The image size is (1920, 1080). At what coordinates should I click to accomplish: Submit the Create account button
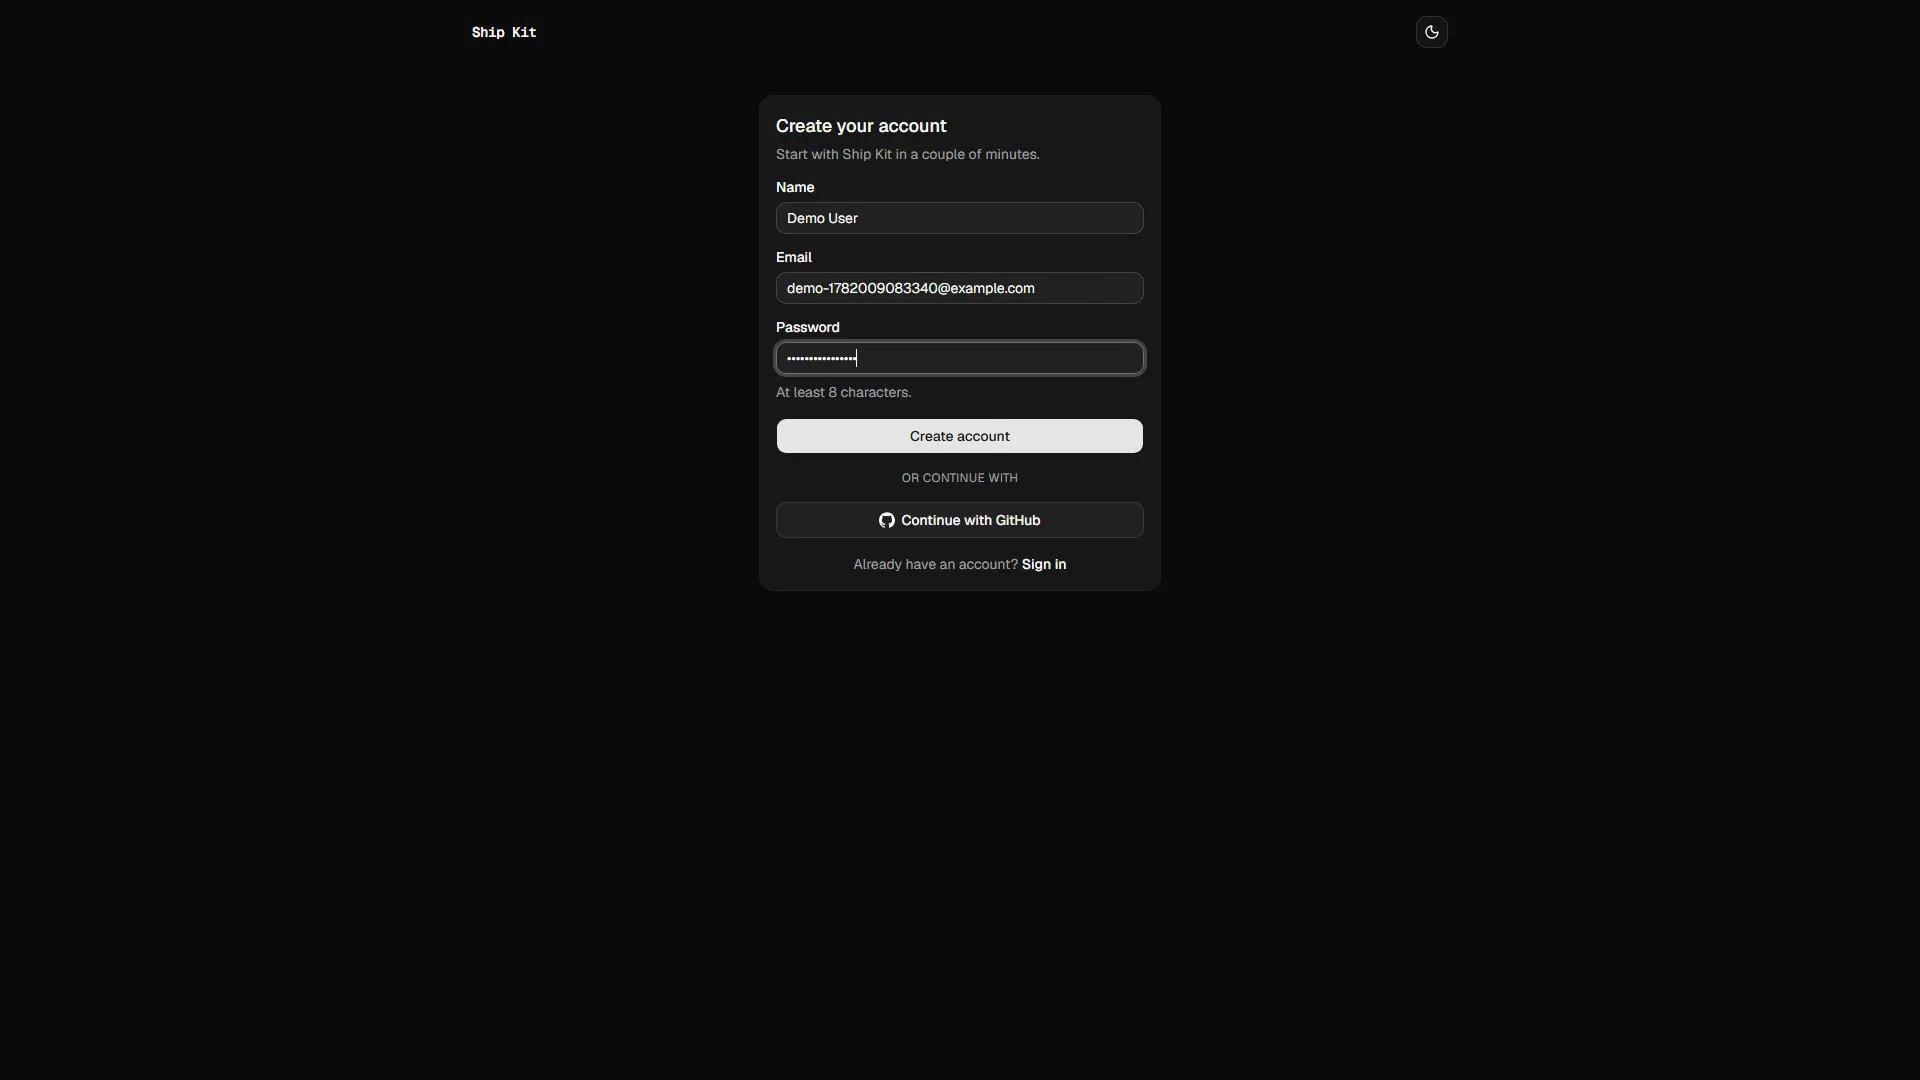coord(959,436)
